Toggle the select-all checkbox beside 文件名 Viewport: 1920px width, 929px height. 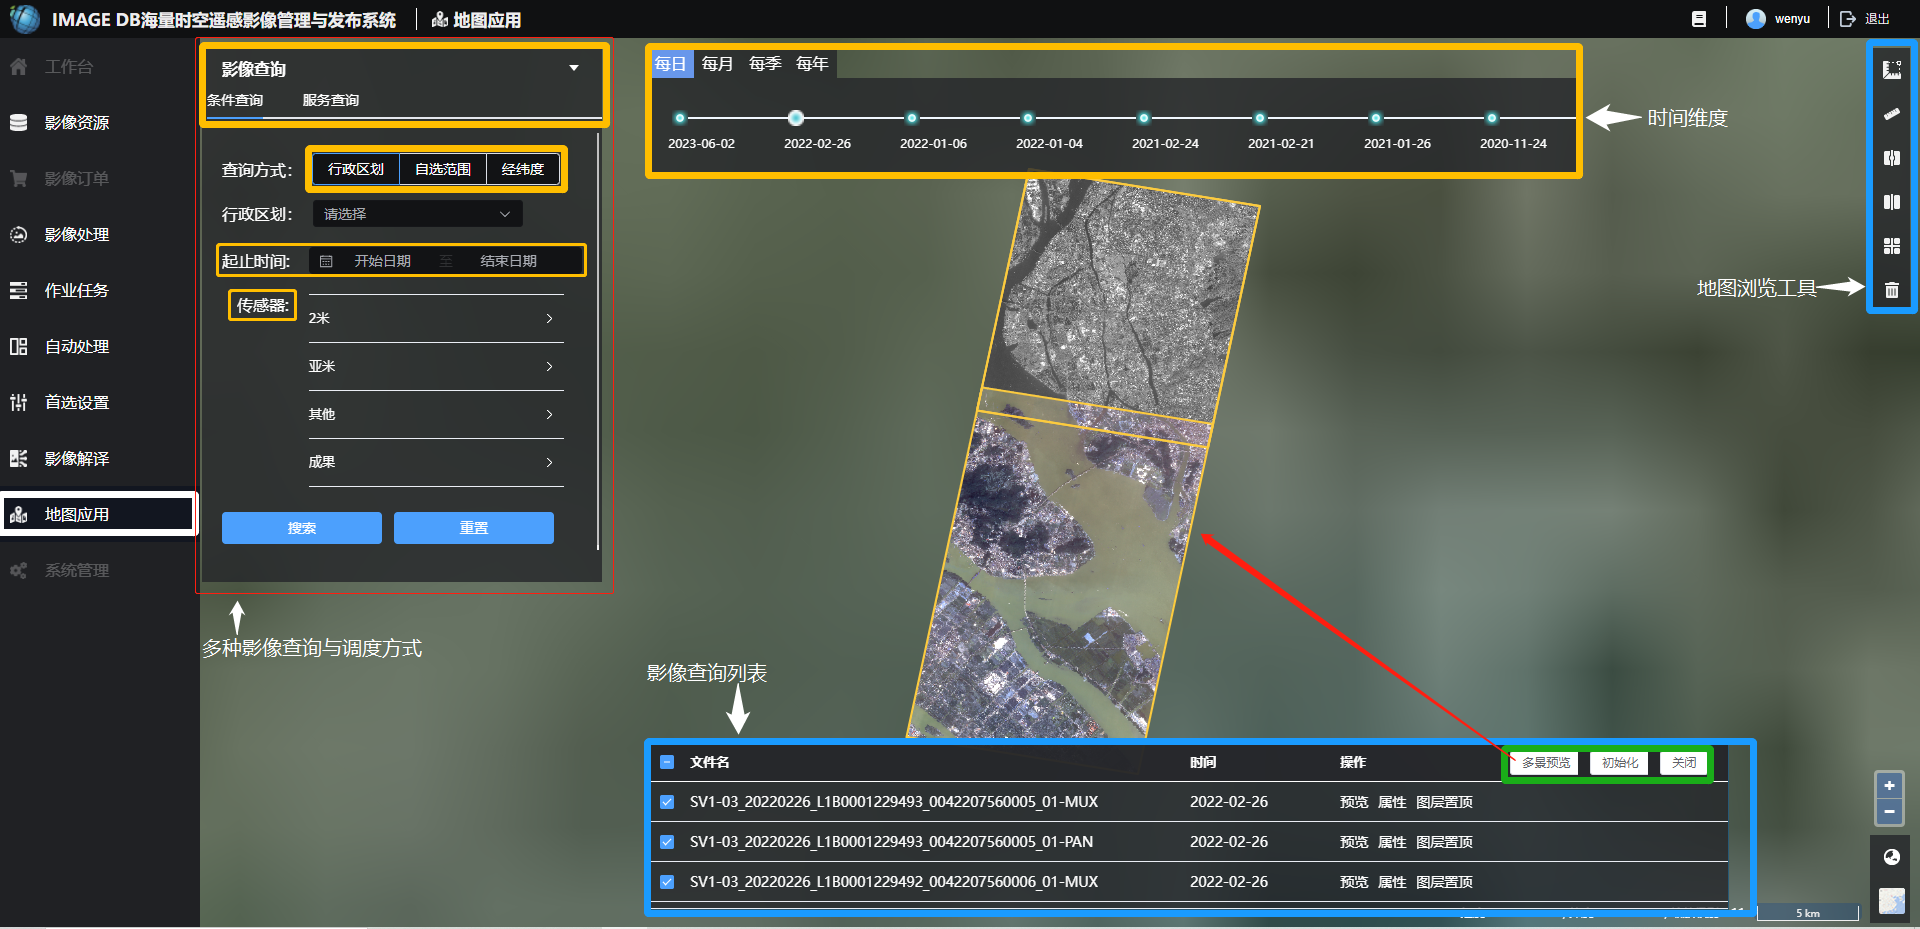[x=667, y=762]
